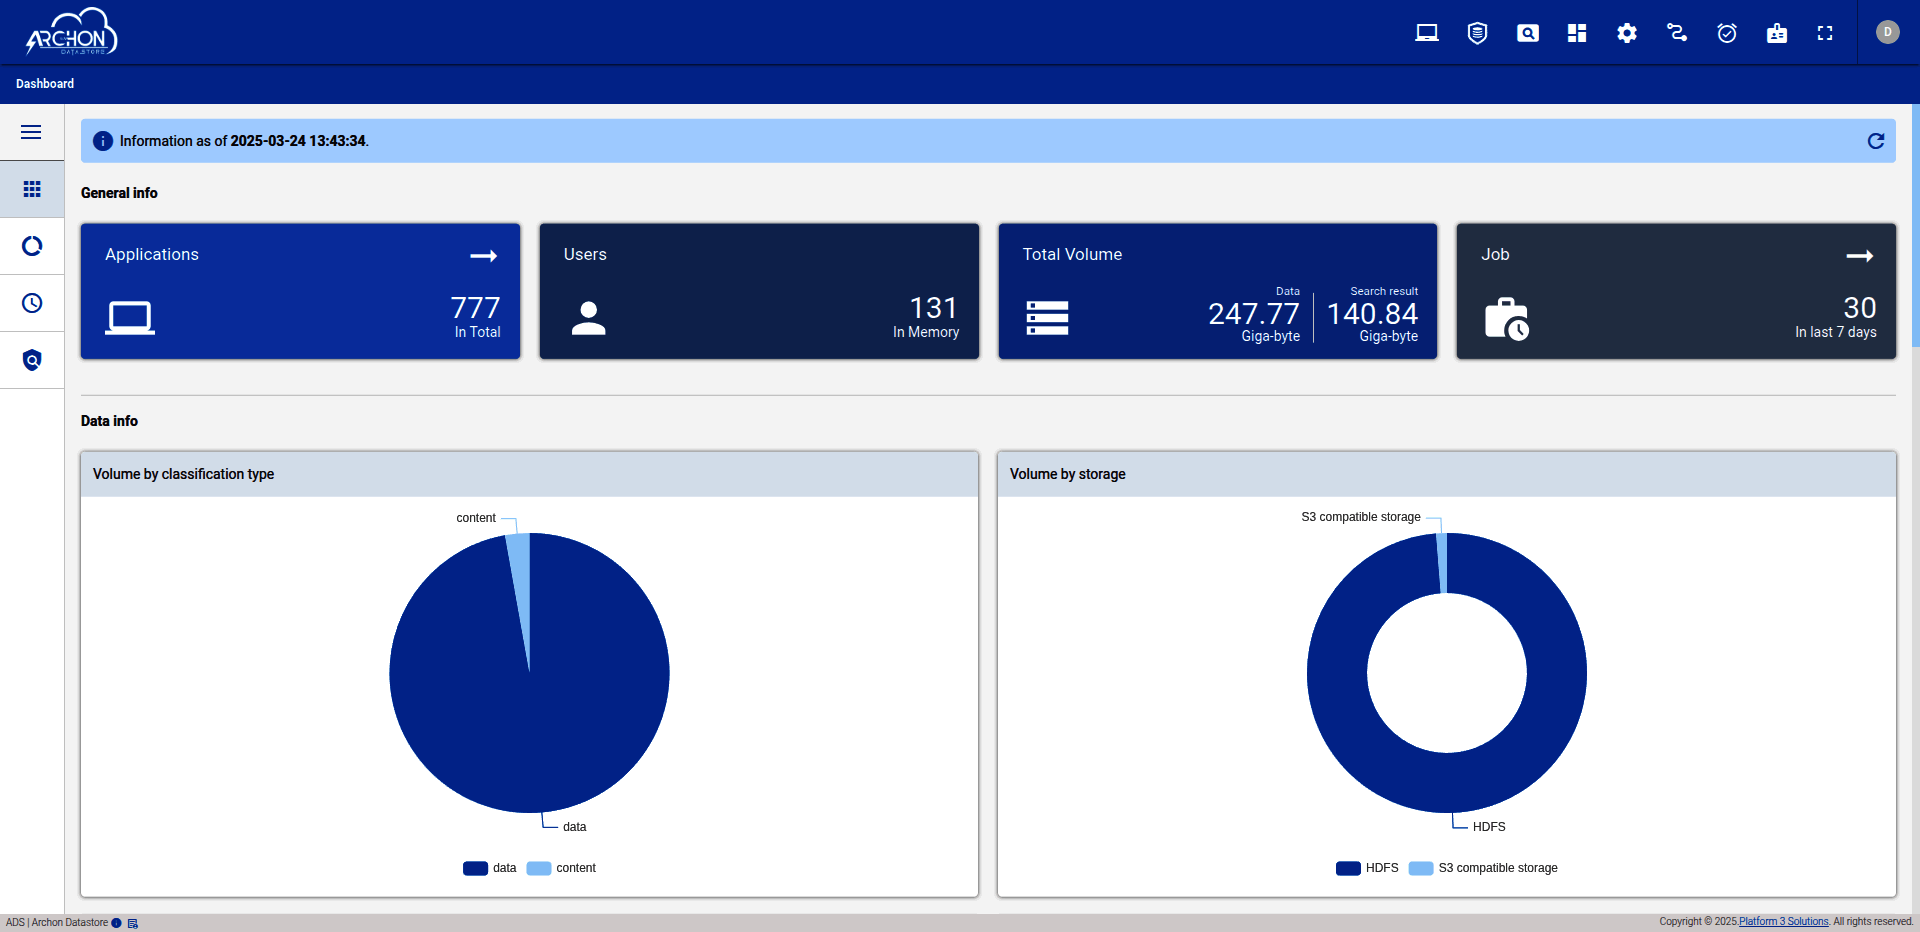The width and height of the screenshot is (1920, 932).
Task: Select the Dashboard breadcrumb tab
Action: pyautogui.click(x=44, y=84)
